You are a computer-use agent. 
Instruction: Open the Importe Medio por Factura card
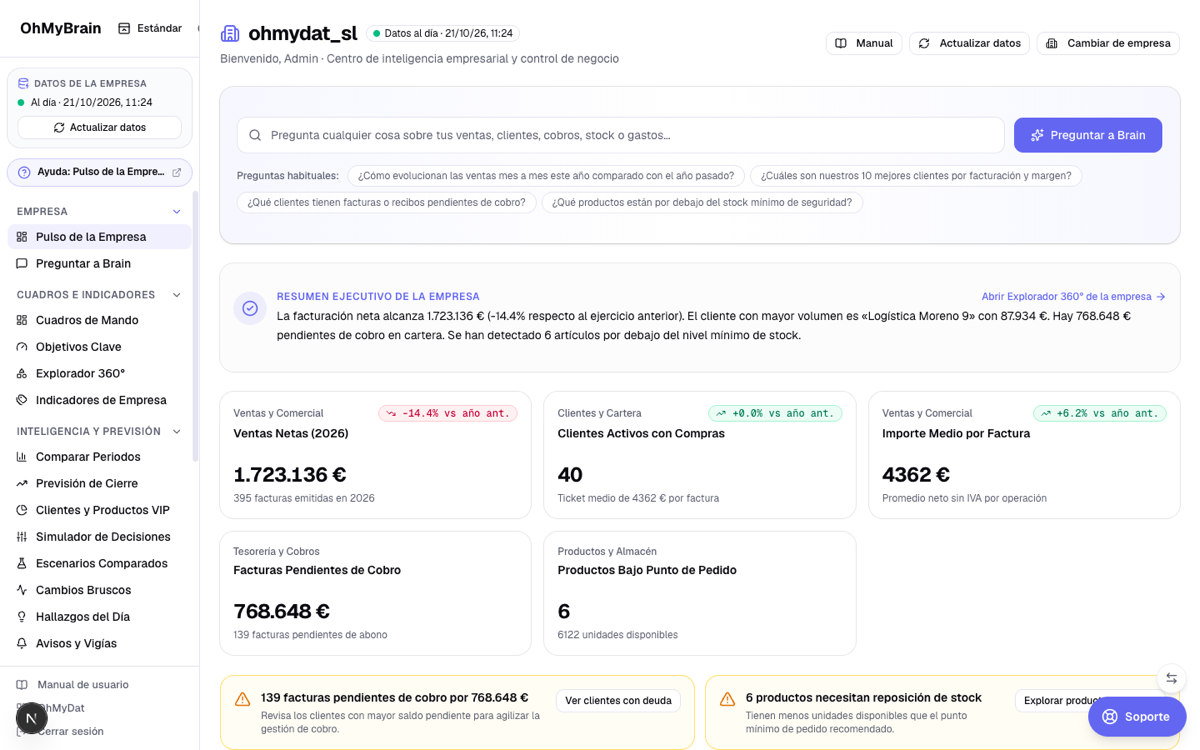point(1024,455)
